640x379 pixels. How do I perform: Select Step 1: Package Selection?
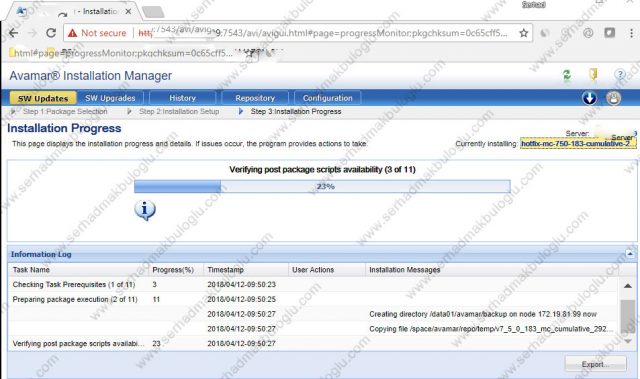(64, 111)
